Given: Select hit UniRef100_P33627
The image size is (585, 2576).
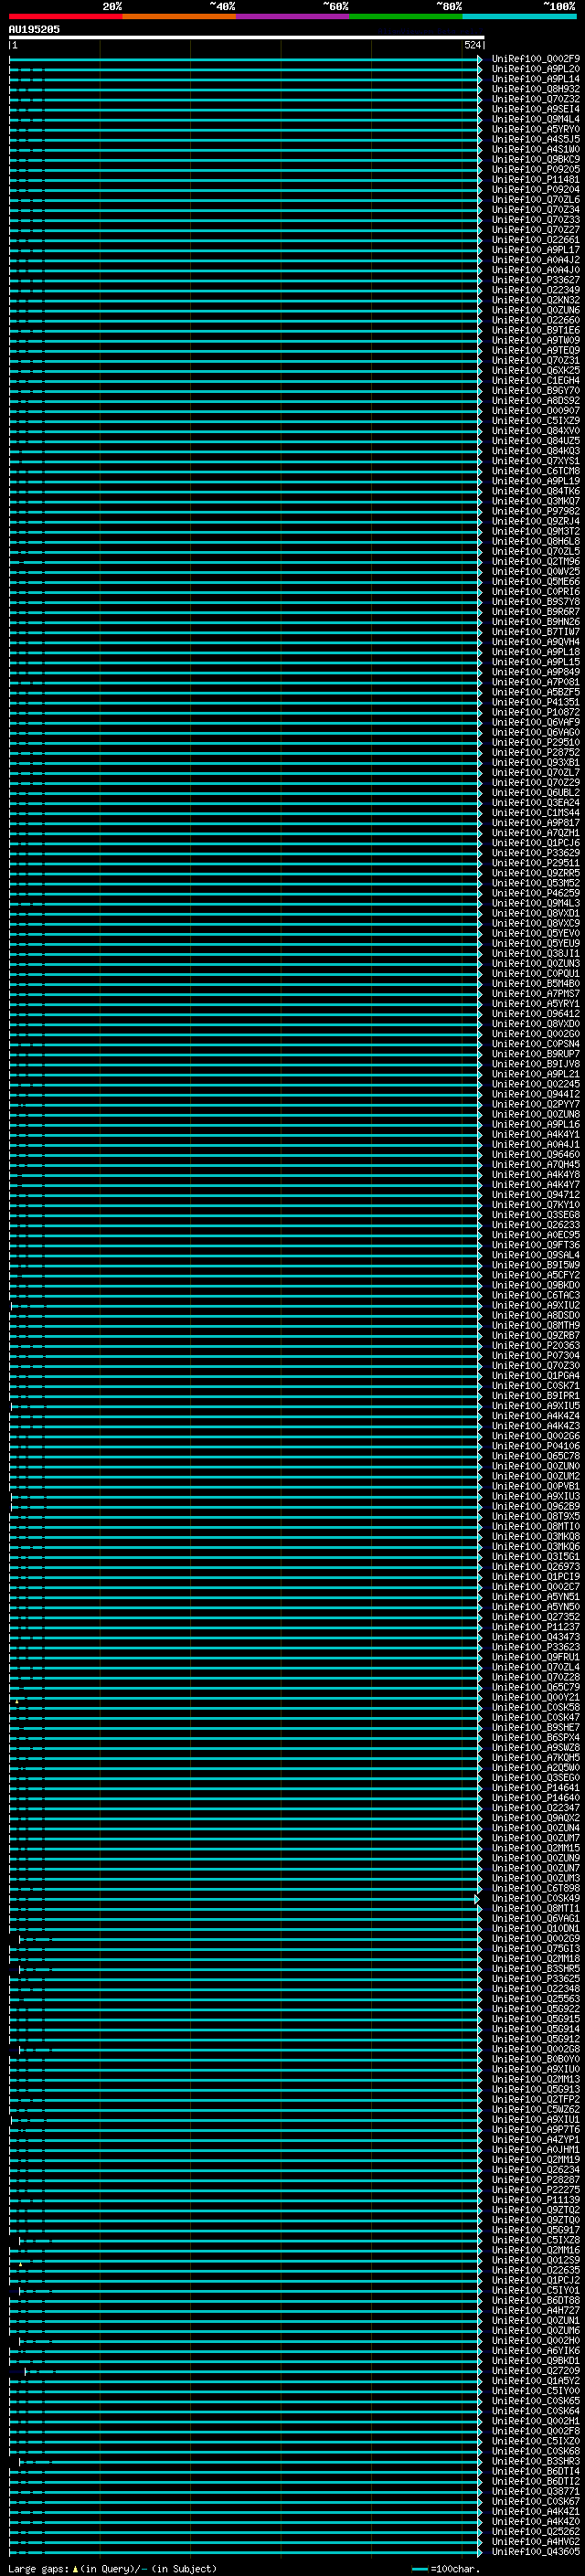Looking at the screenshot, I should click(535, 280).
